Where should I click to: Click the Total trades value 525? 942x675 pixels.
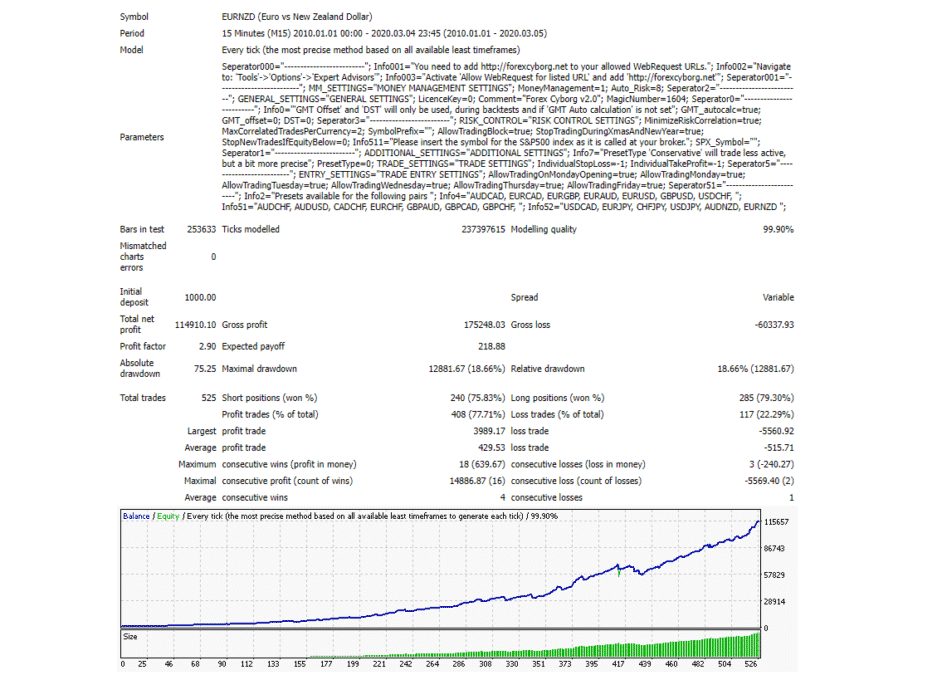click(x=208, y=398)
